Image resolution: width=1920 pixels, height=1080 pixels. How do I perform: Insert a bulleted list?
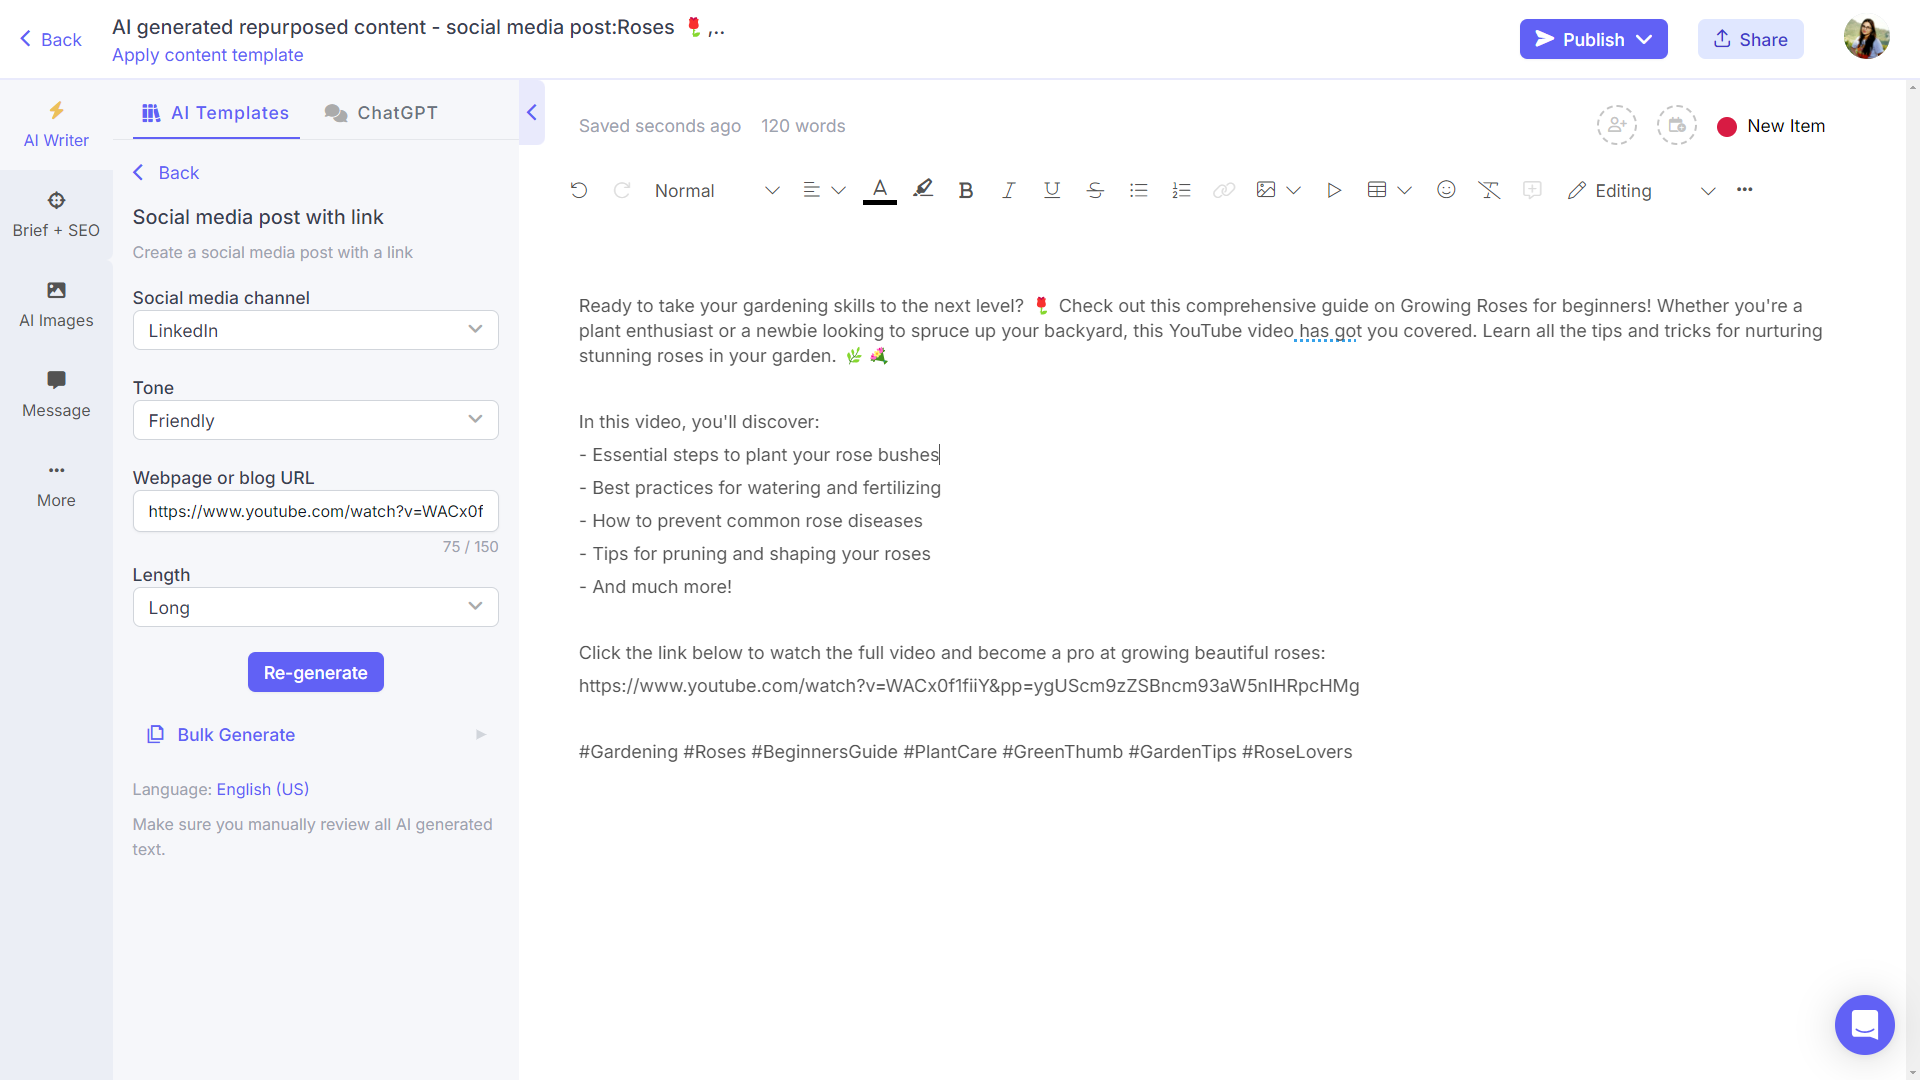[1137, 190]
